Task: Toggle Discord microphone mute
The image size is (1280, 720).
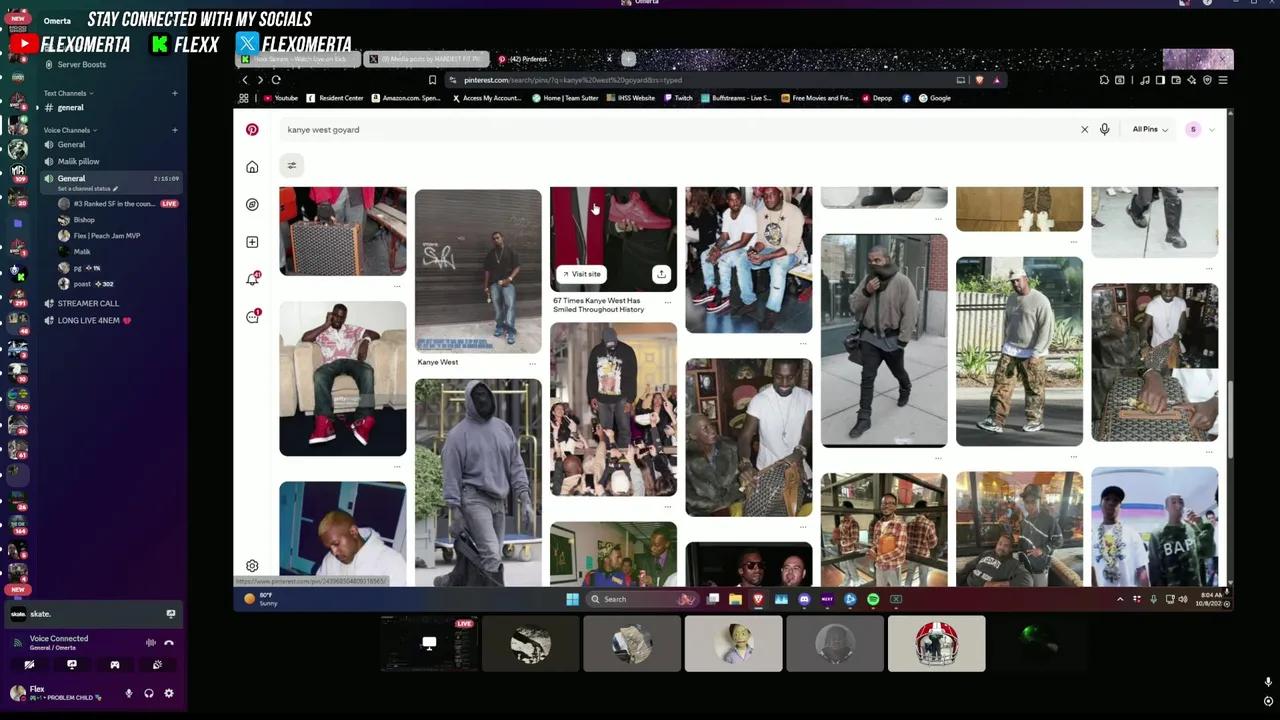Action: [128, 693]
